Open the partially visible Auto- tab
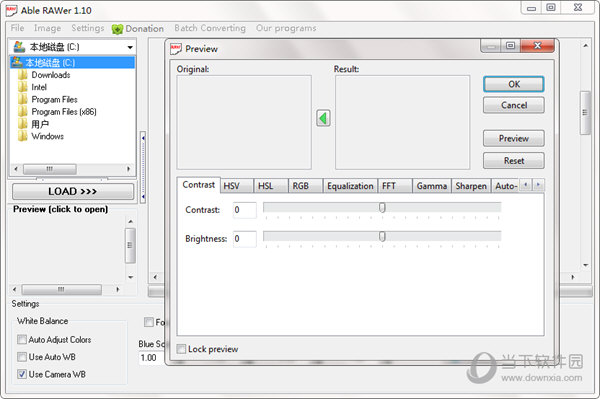 tap(505, 186)
